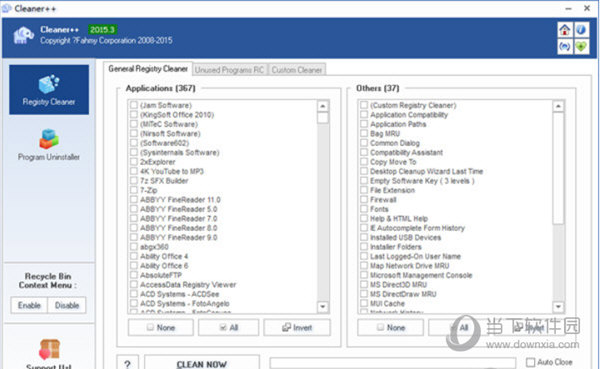
Task: Select MS Direct3D MRU row
Action: 398,284
